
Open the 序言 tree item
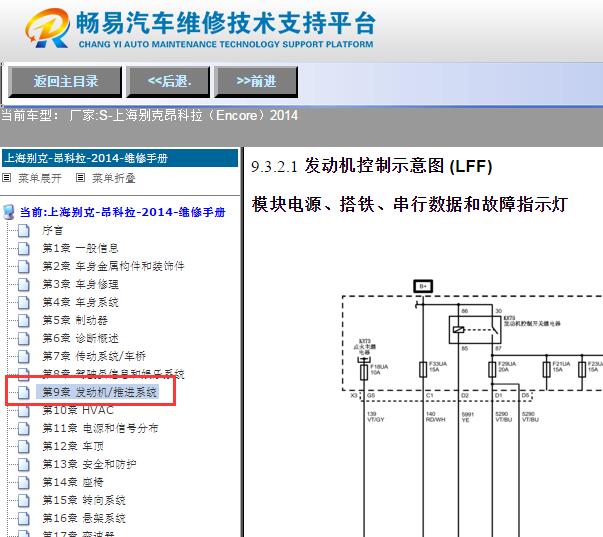click(52, 230)
